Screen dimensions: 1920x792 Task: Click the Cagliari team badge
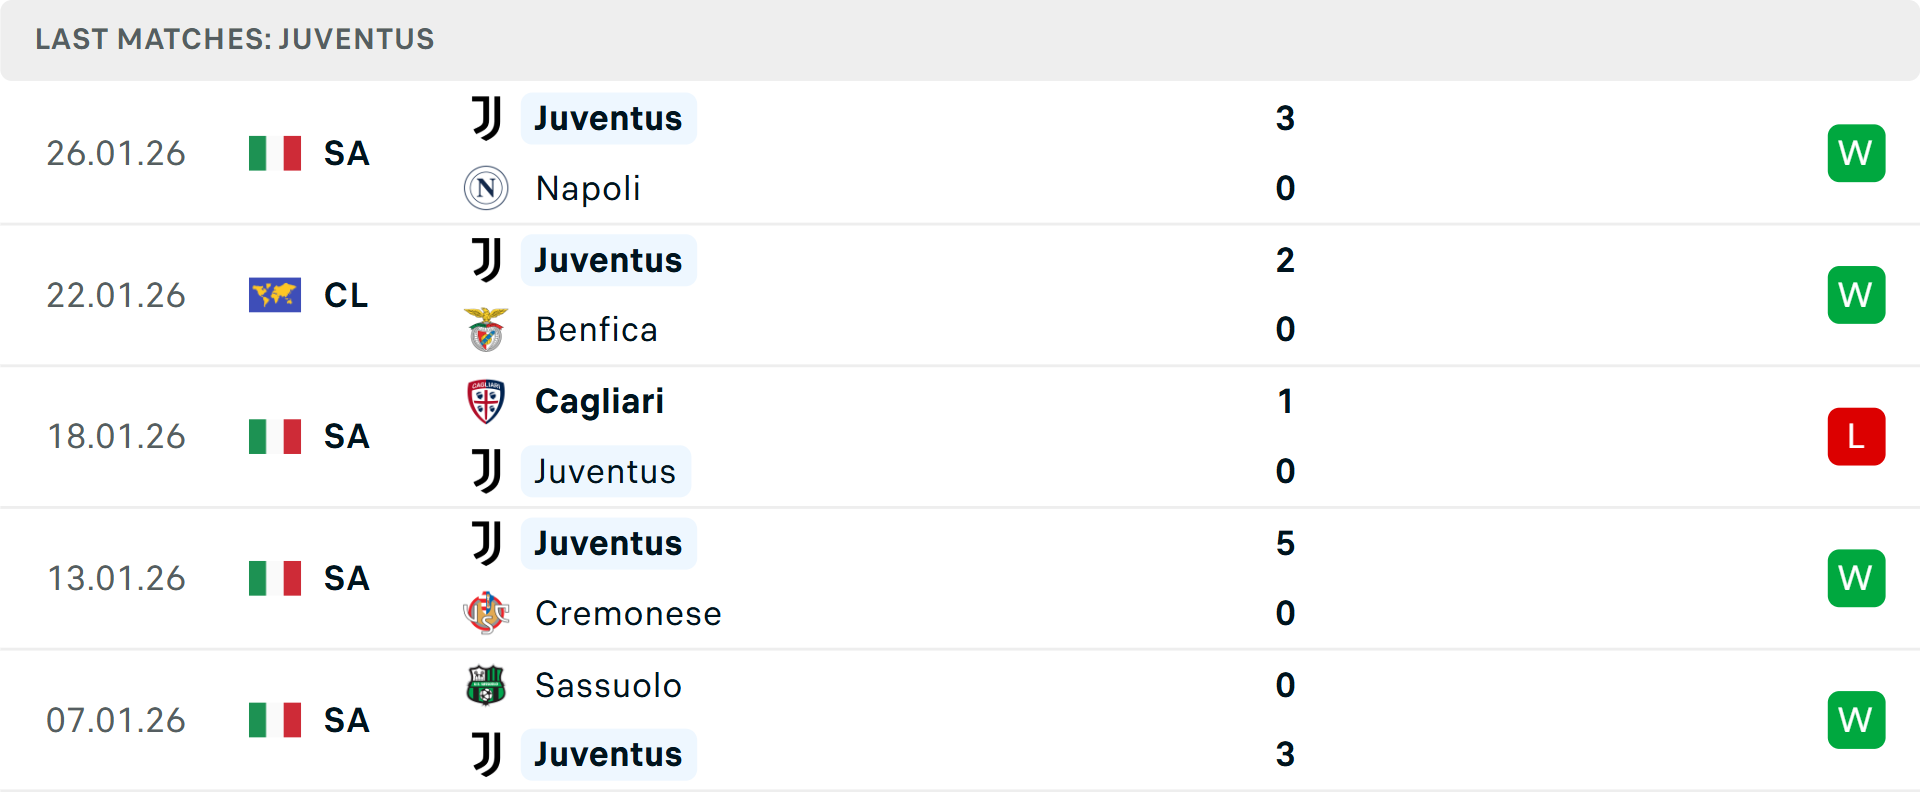click(x=486, y=401)
